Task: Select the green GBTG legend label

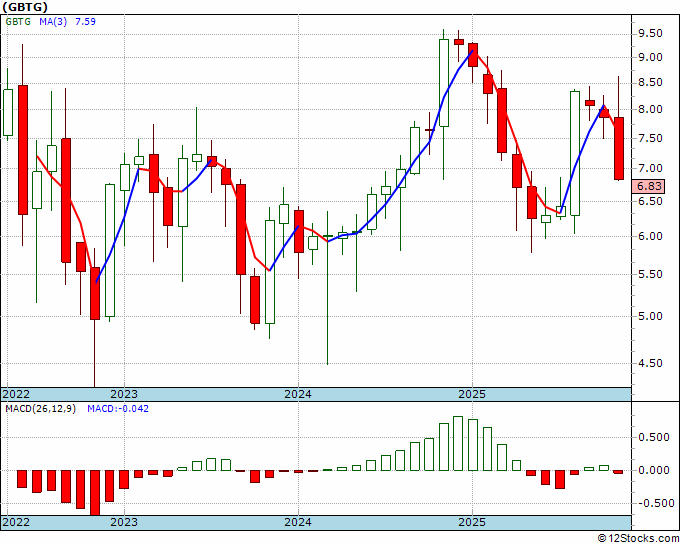Action: (18, 22)
